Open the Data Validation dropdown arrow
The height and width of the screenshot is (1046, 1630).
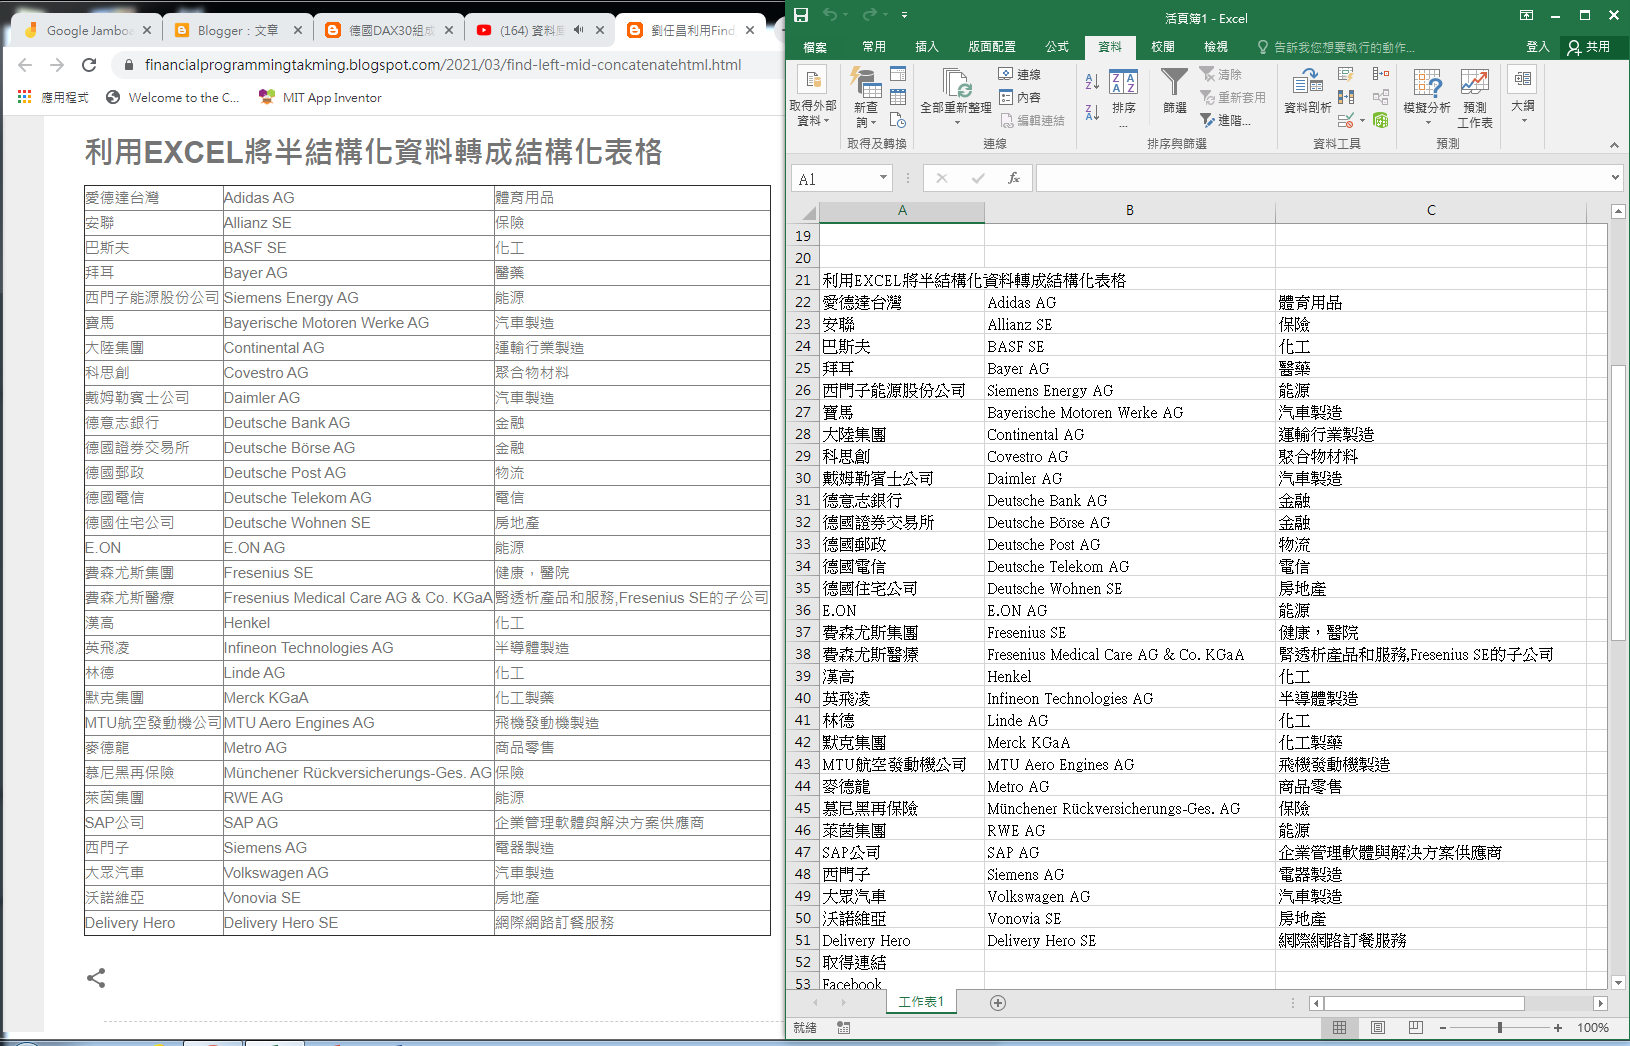click(1362, 121)
